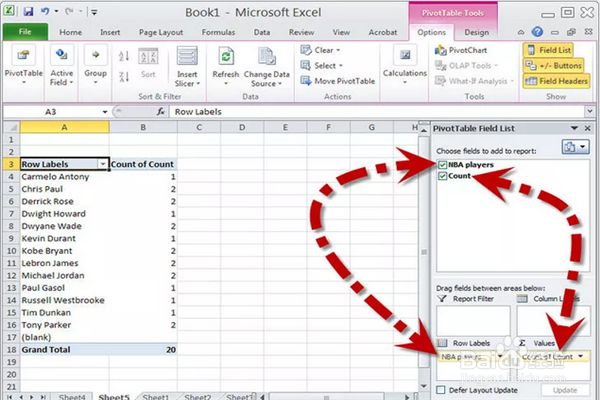The width and height of the screenshot is (600, 400).
Task: Select the Grand Total cell
Action: point(64,349)
